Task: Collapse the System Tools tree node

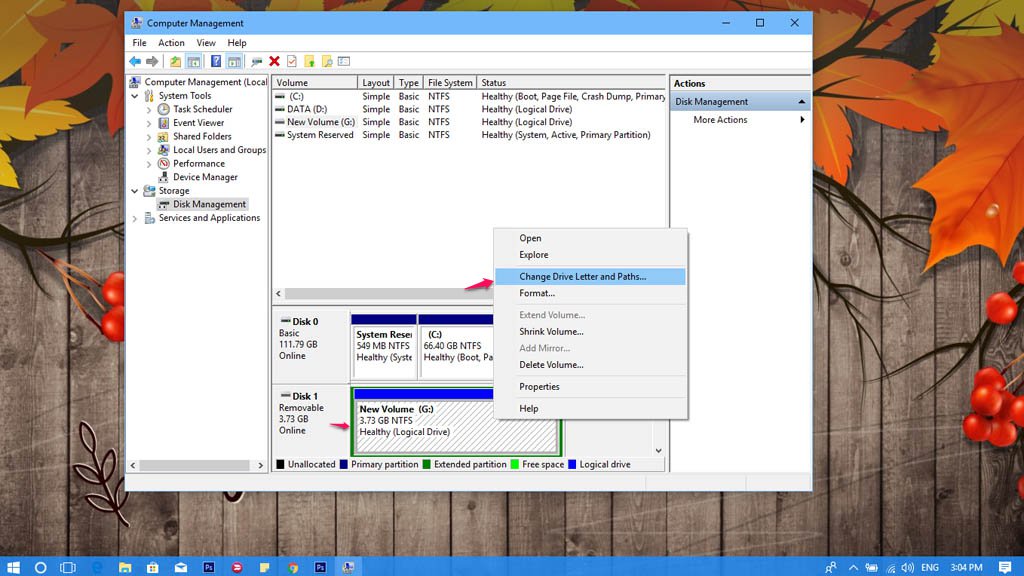Action: click(x=135, y=96)
